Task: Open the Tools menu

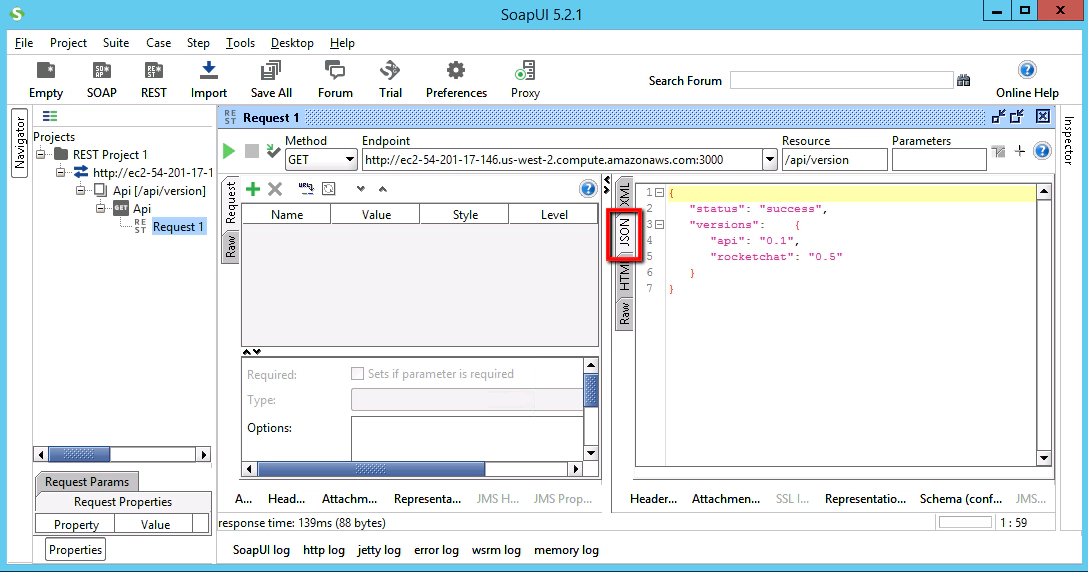Action: (240, 43)
